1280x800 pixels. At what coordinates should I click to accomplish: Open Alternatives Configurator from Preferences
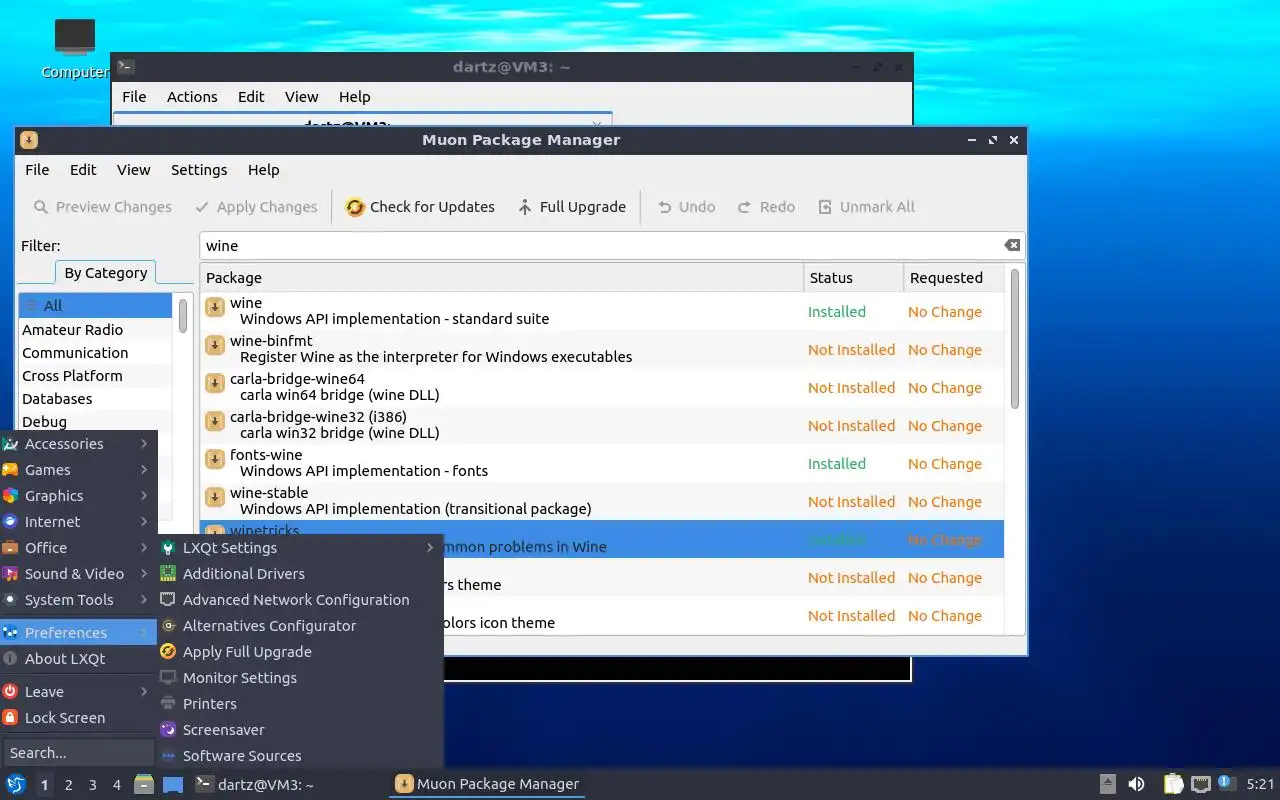pos(300,626)
